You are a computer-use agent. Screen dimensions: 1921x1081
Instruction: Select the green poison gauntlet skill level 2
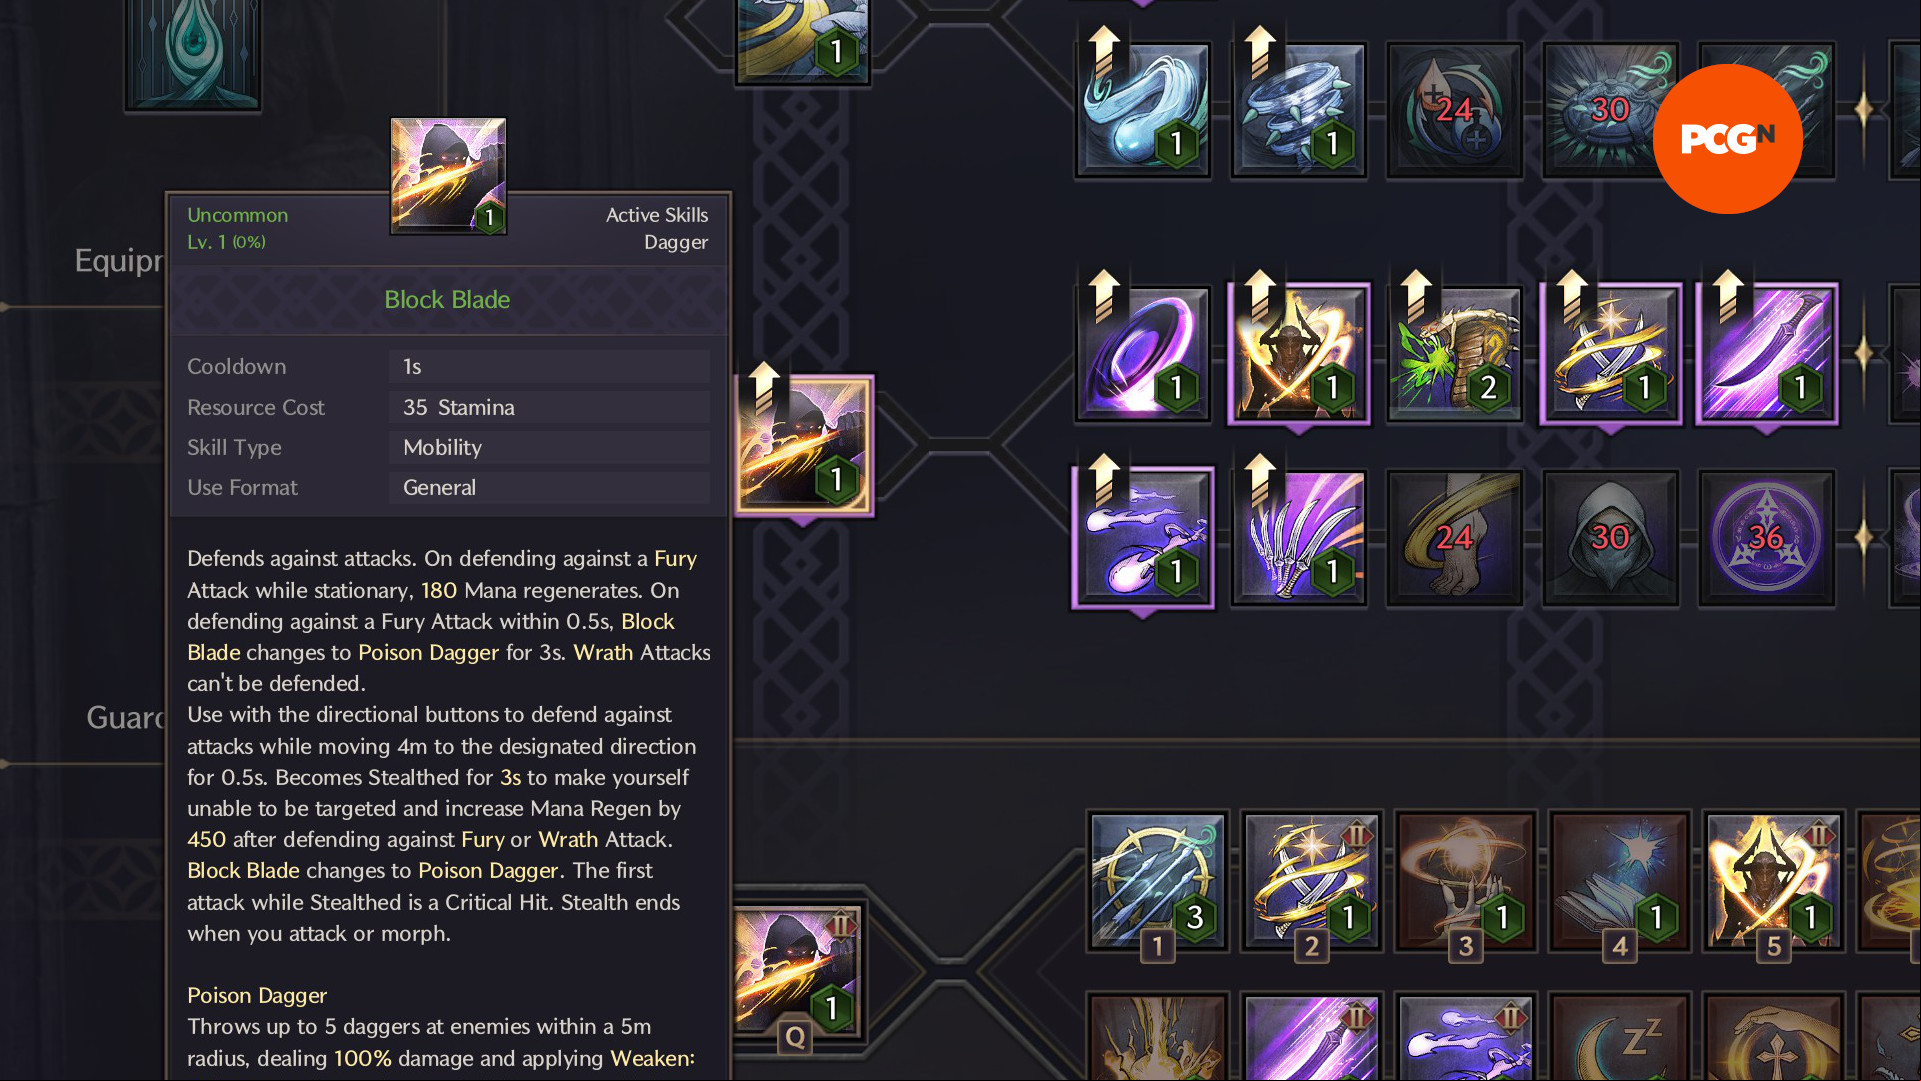coord(1455,354)
